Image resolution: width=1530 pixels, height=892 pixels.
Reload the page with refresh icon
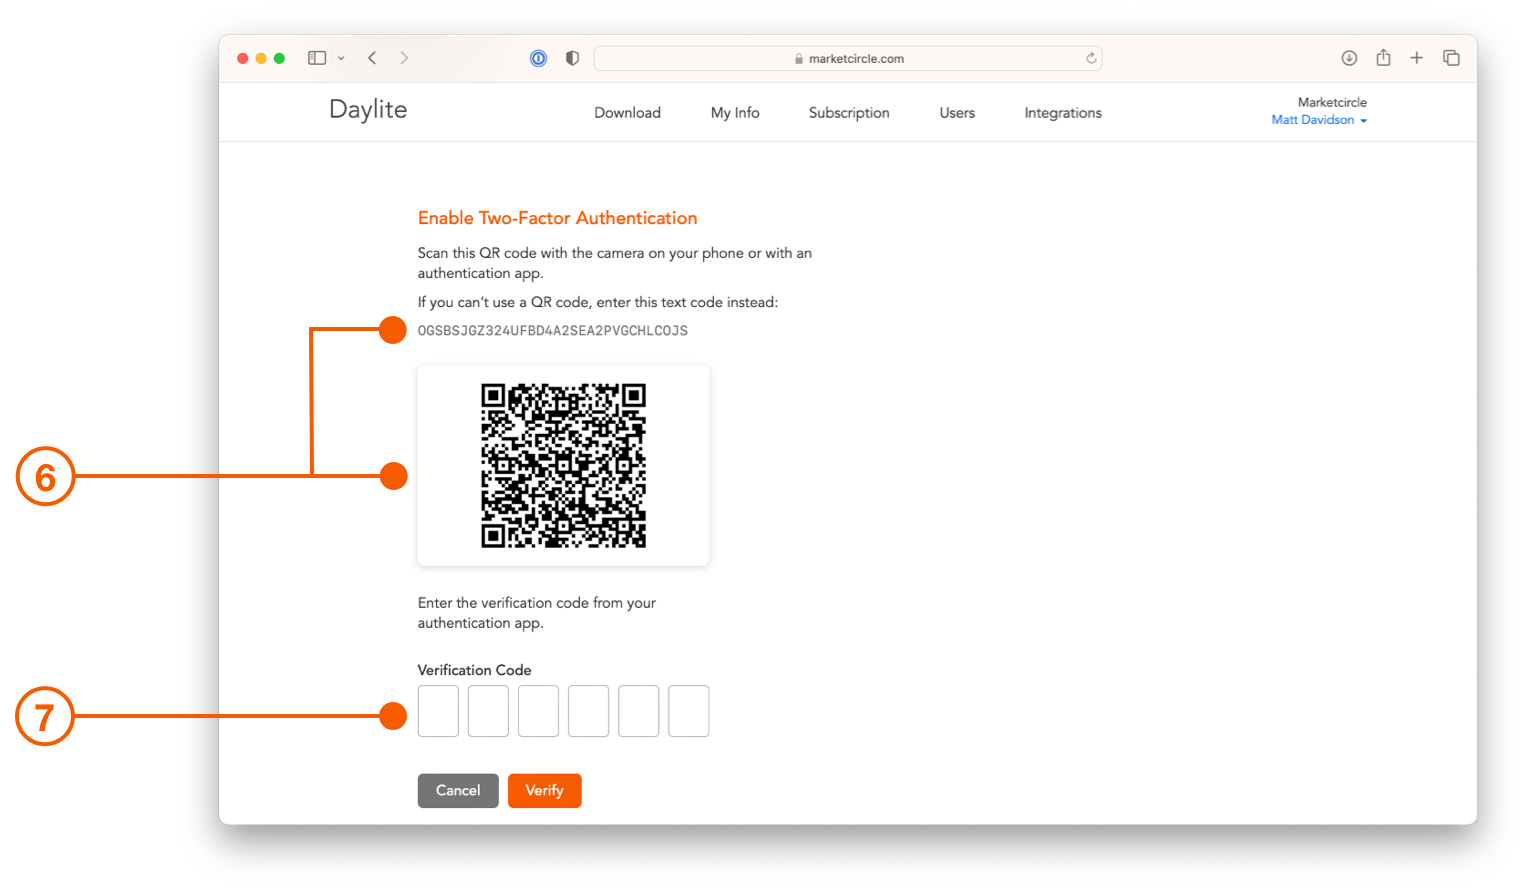[1091, 58]
